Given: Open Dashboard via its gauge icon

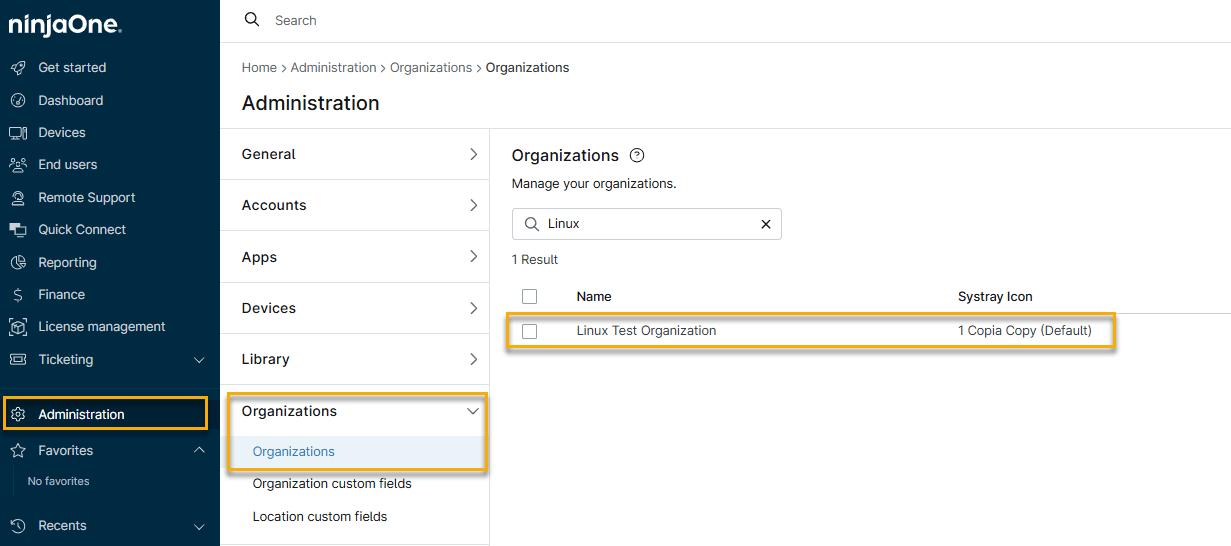Looking at the screenshot, I should pyautogui.click(x=17, y=101).
